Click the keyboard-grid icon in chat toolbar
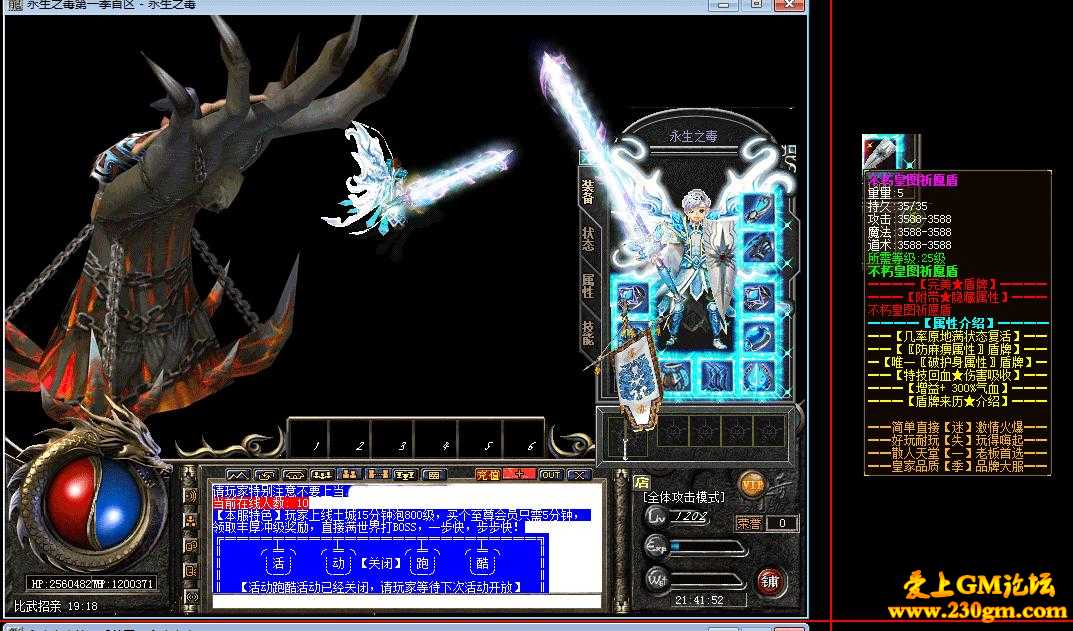The image size is (1073, 631). [x=434, y=474]
